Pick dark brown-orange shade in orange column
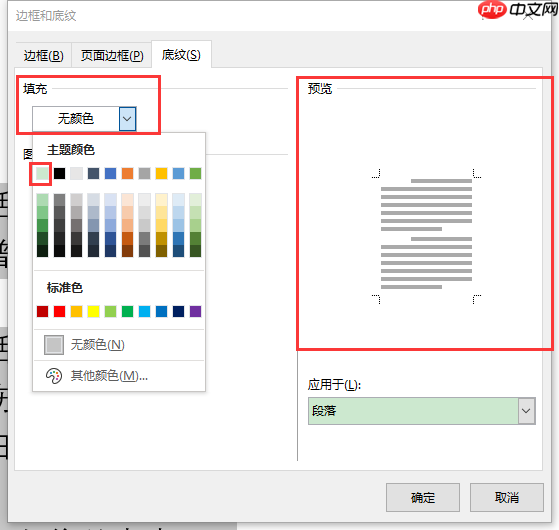This screenshot has width=559, height=530. [x=127, y=251]
